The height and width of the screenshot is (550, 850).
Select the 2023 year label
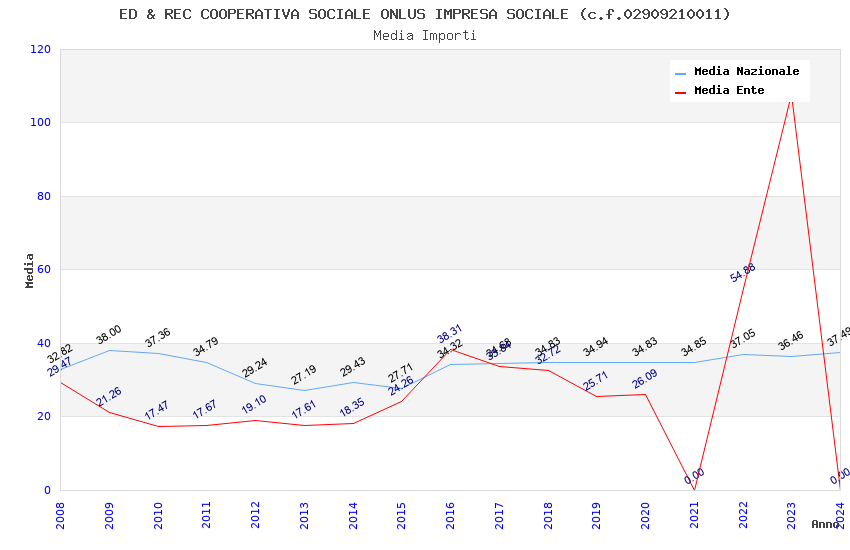(x=791, y=515)
